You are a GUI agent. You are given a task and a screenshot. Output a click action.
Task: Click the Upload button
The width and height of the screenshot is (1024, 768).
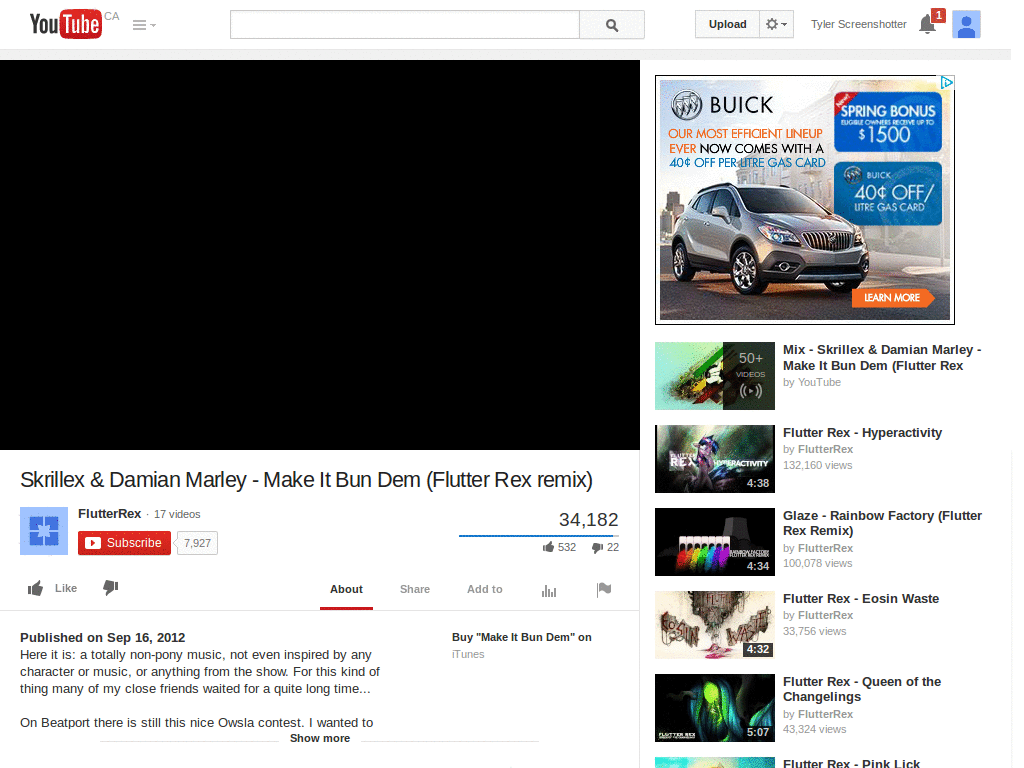pos(728,24)
